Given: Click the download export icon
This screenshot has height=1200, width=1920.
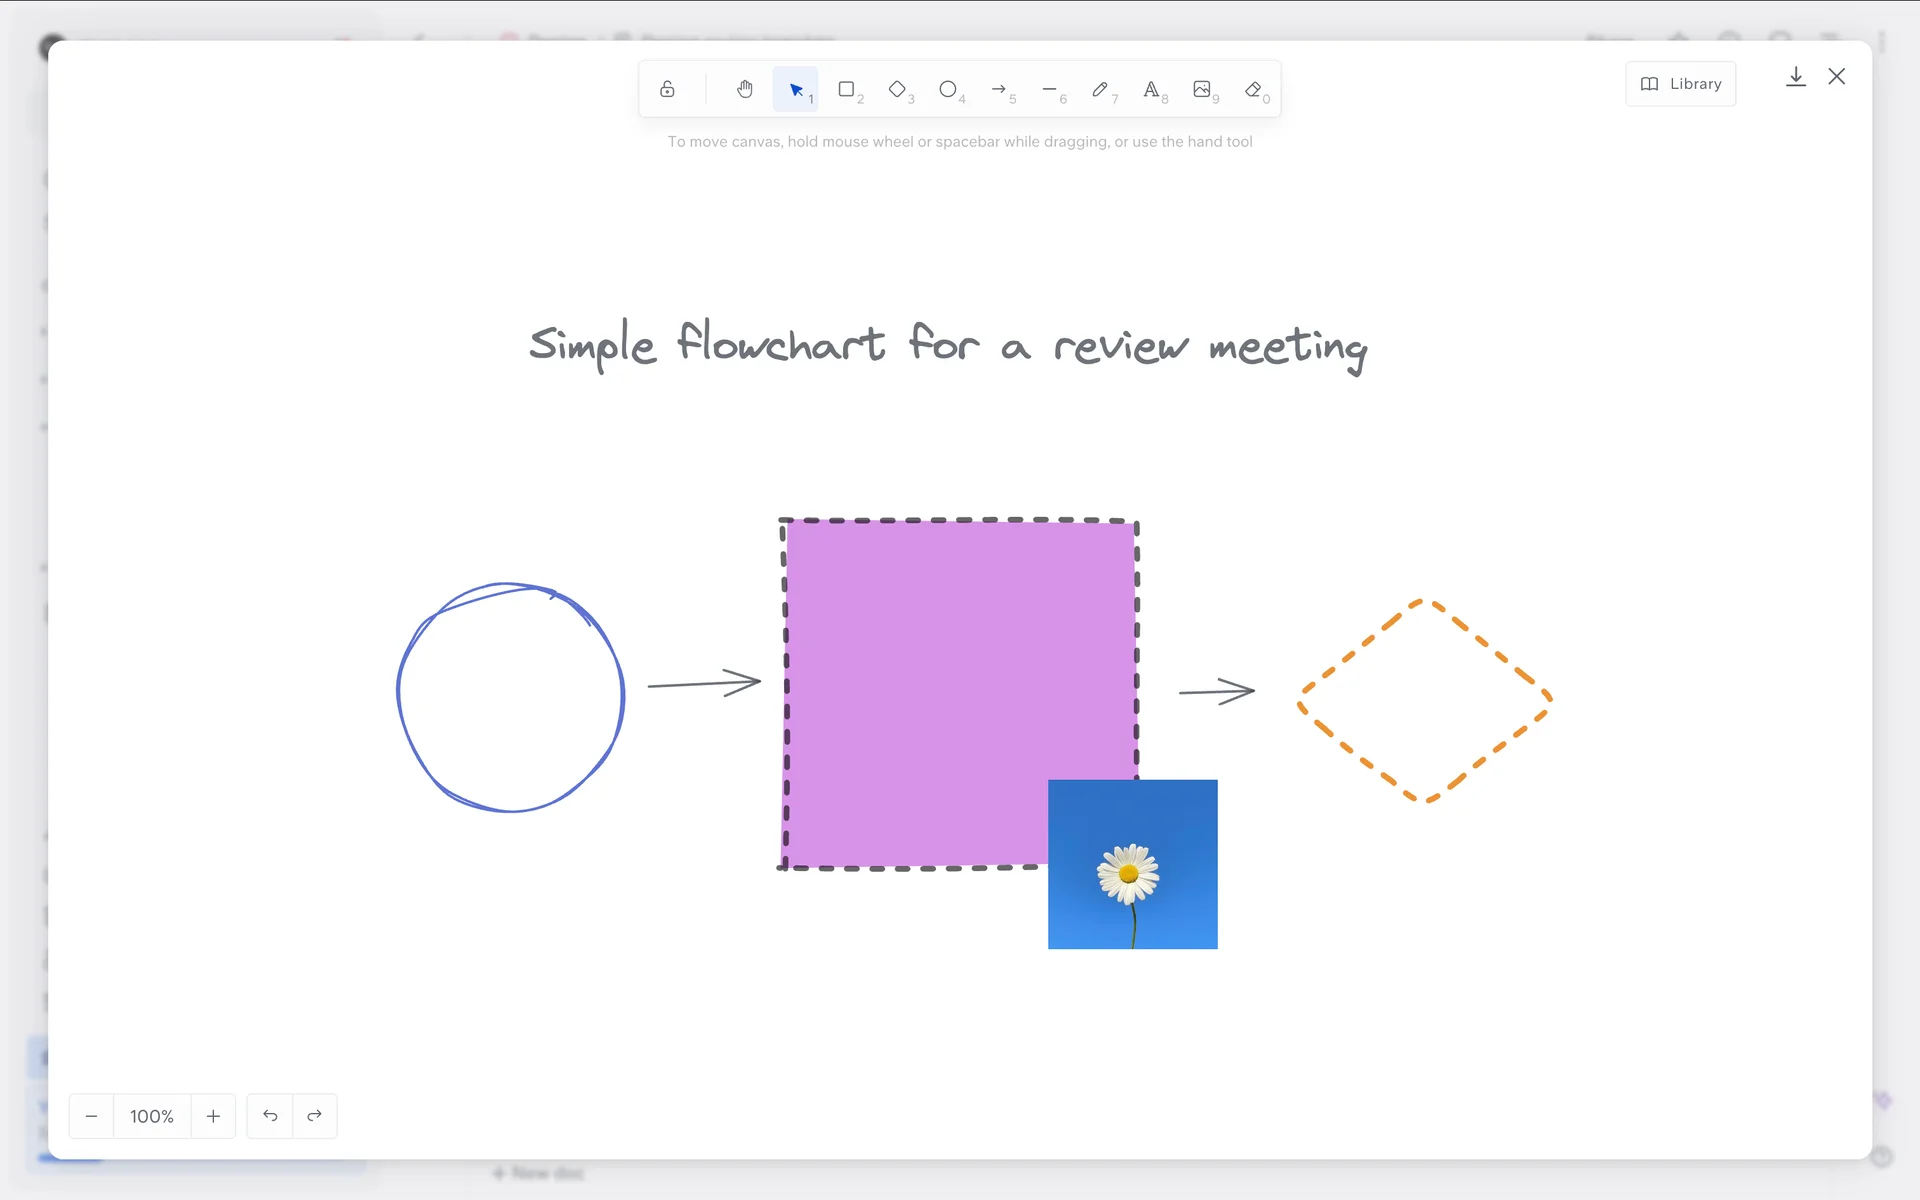Looking at the screenshot, I should pos(1796,77).
